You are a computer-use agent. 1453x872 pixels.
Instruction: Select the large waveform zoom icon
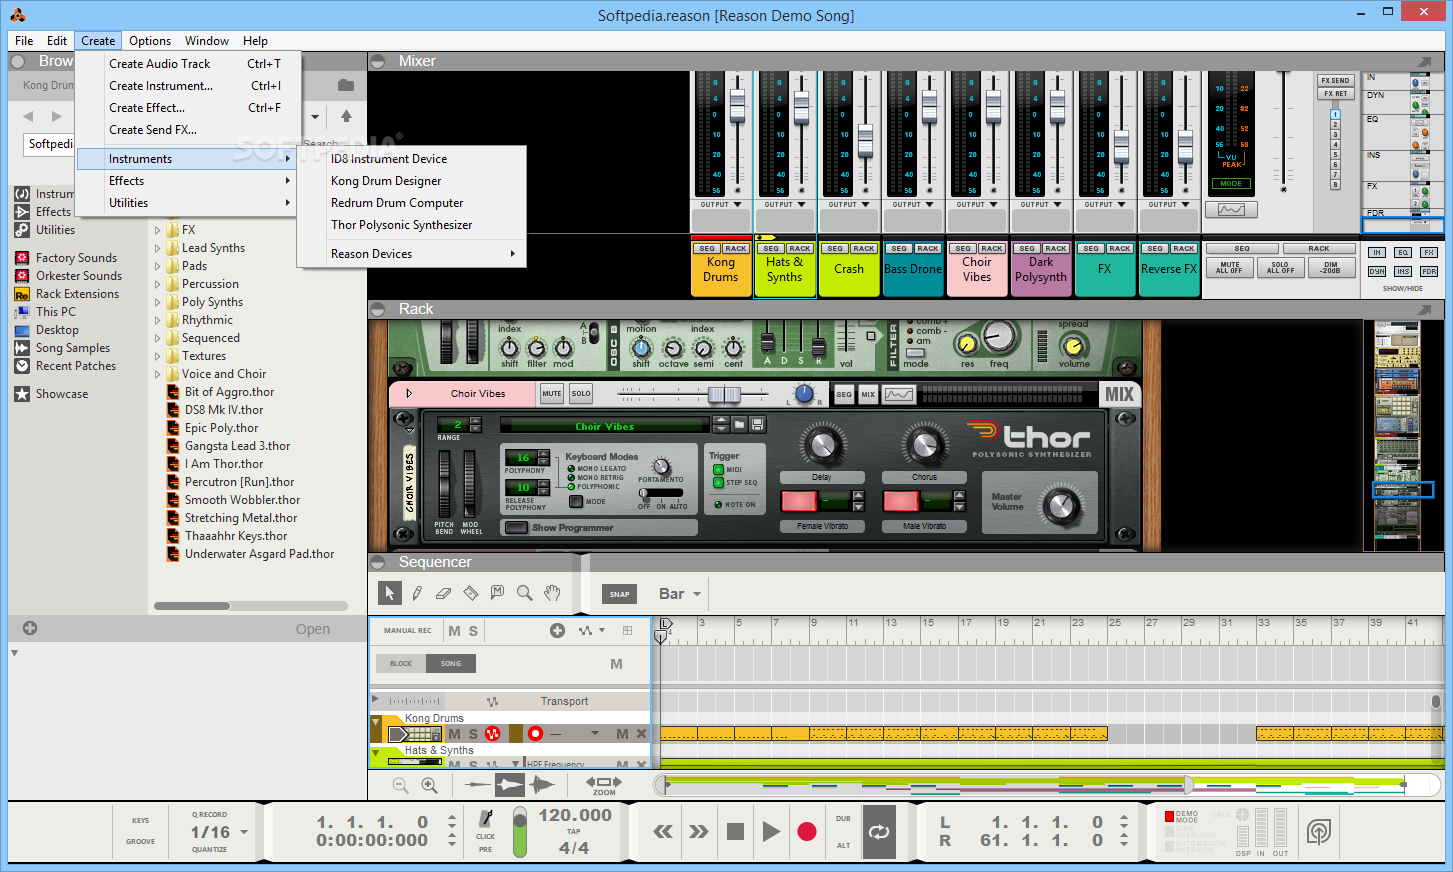point(541,785)
